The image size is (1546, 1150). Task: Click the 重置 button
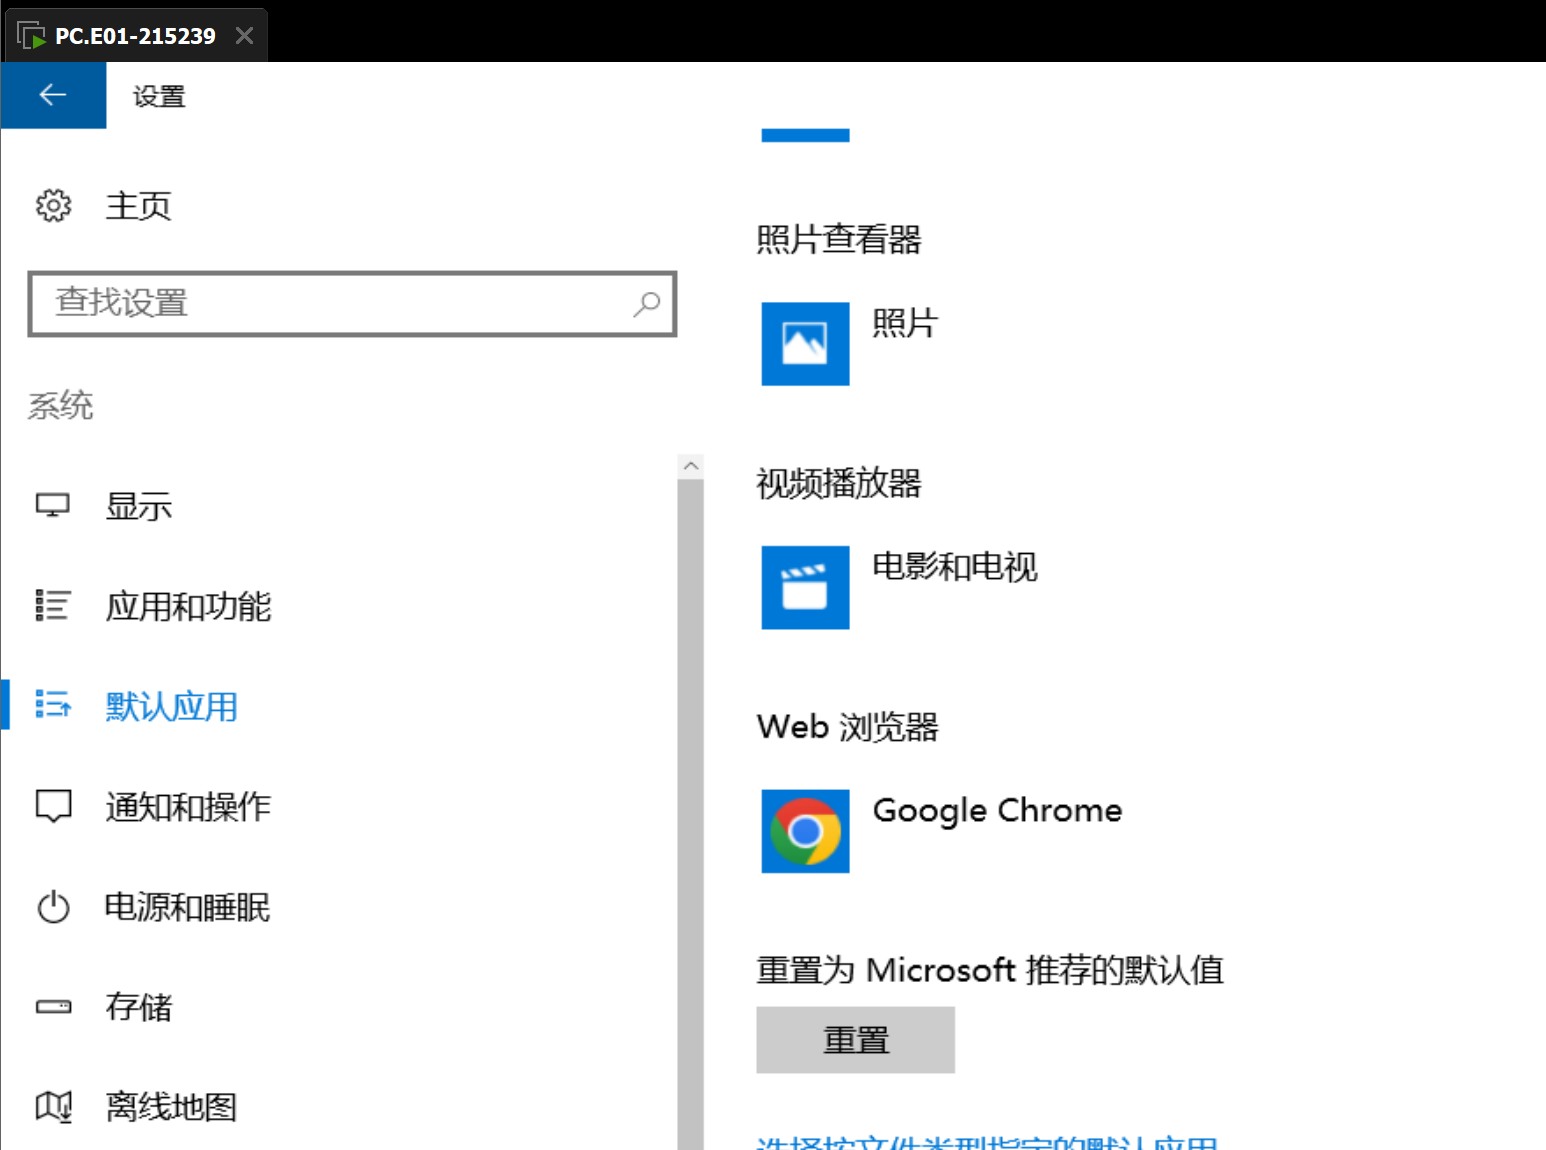[x=855, y=1040]
